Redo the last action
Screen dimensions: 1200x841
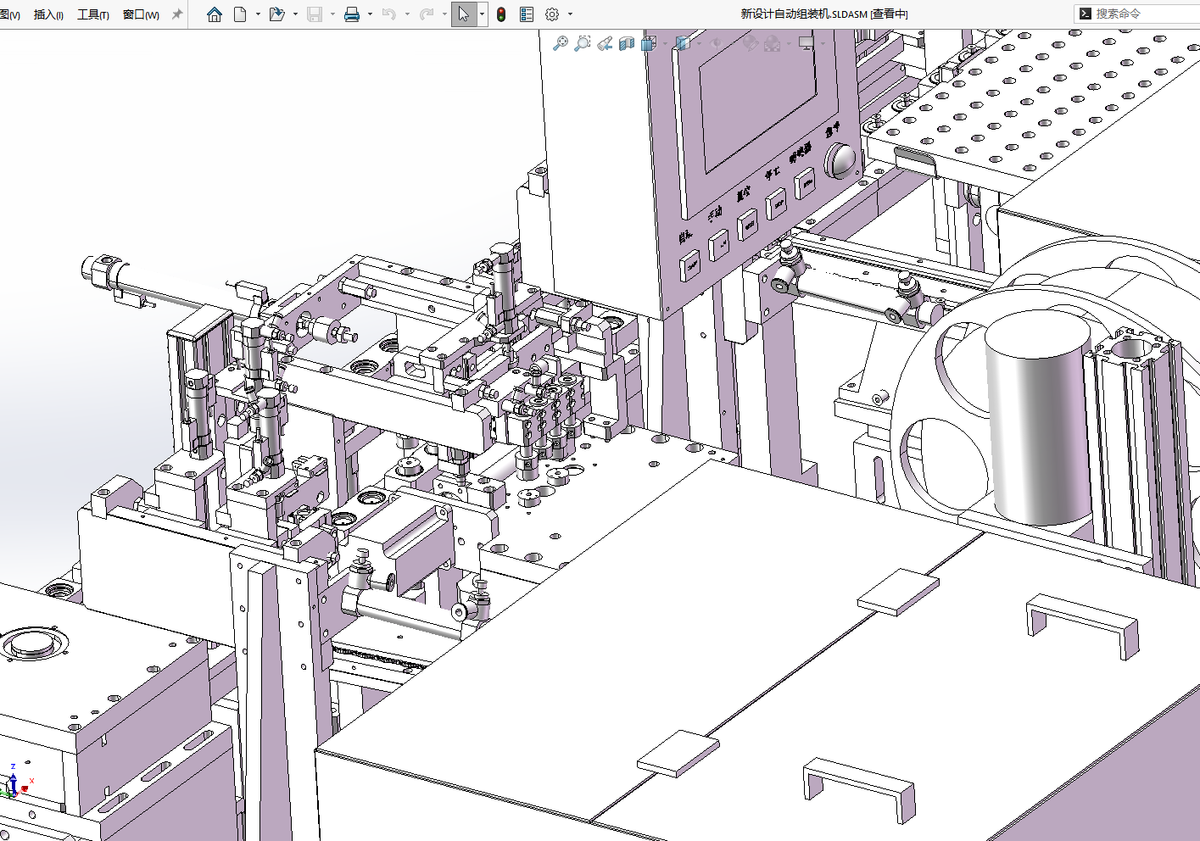click(426, 14)
